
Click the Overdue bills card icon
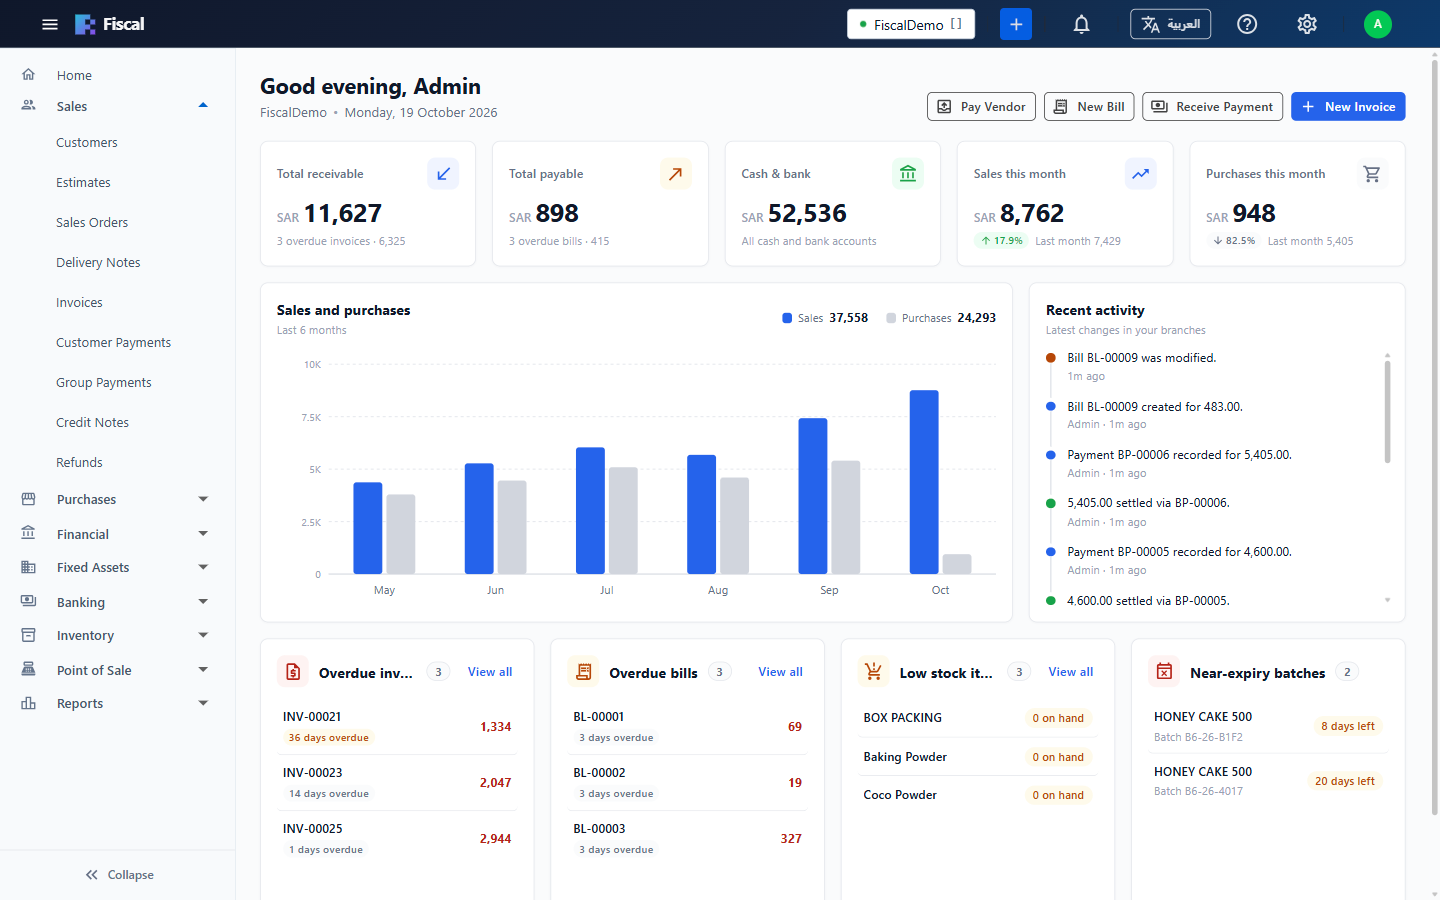click(x=584, y=672)
